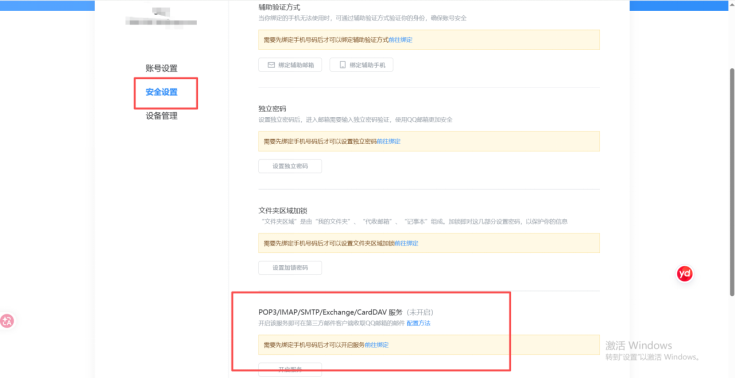This screenshot has width=735, height=378.
Task: Click 前往绑定 in the 辅助验证方式 notice
Action: pyautogui.click(x=401, y=40)
